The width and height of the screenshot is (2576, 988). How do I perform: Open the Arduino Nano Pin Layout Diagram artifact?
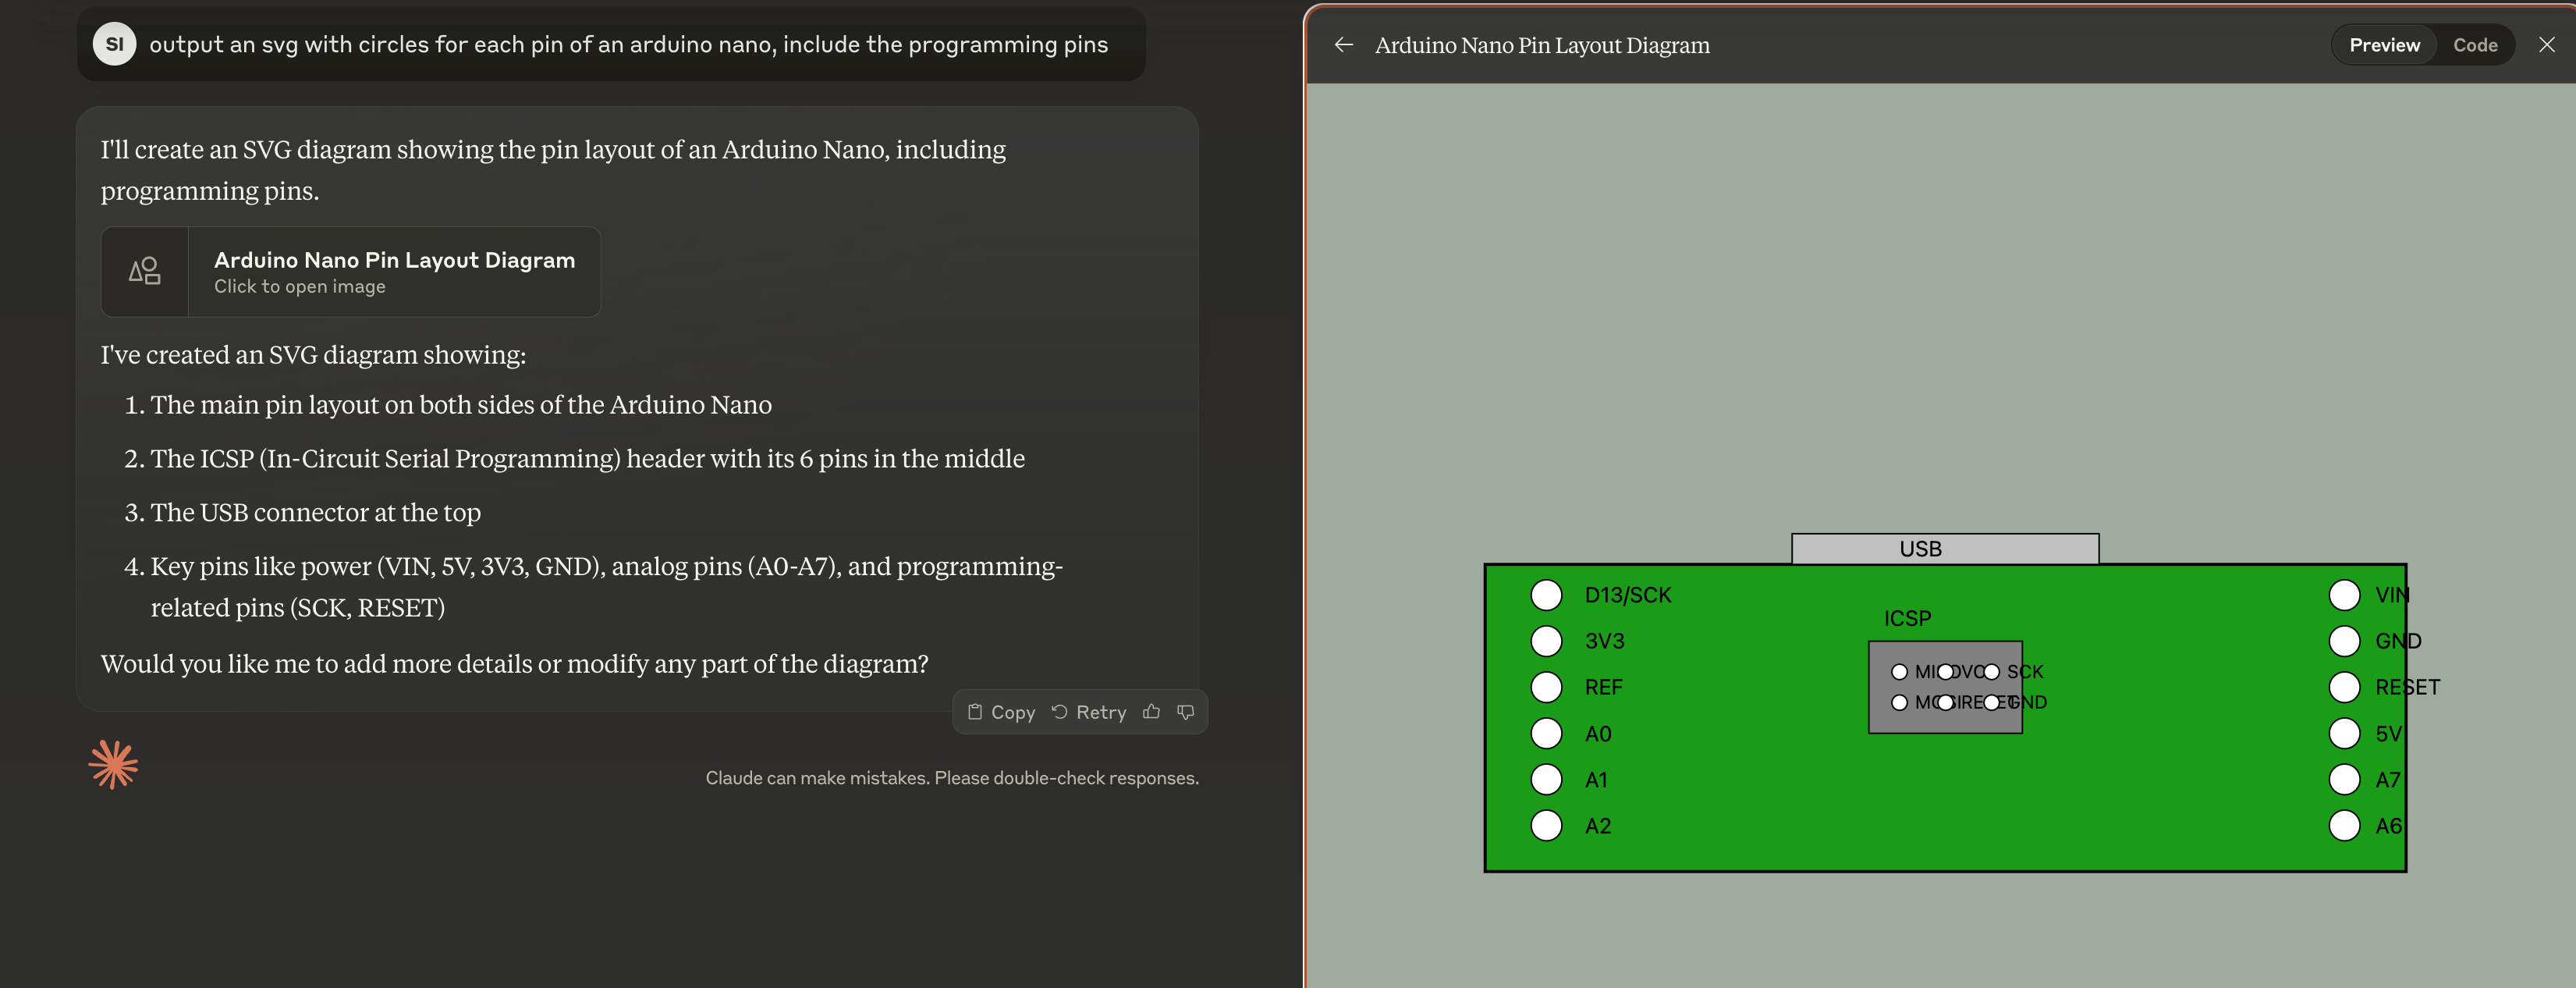(350, 271)
